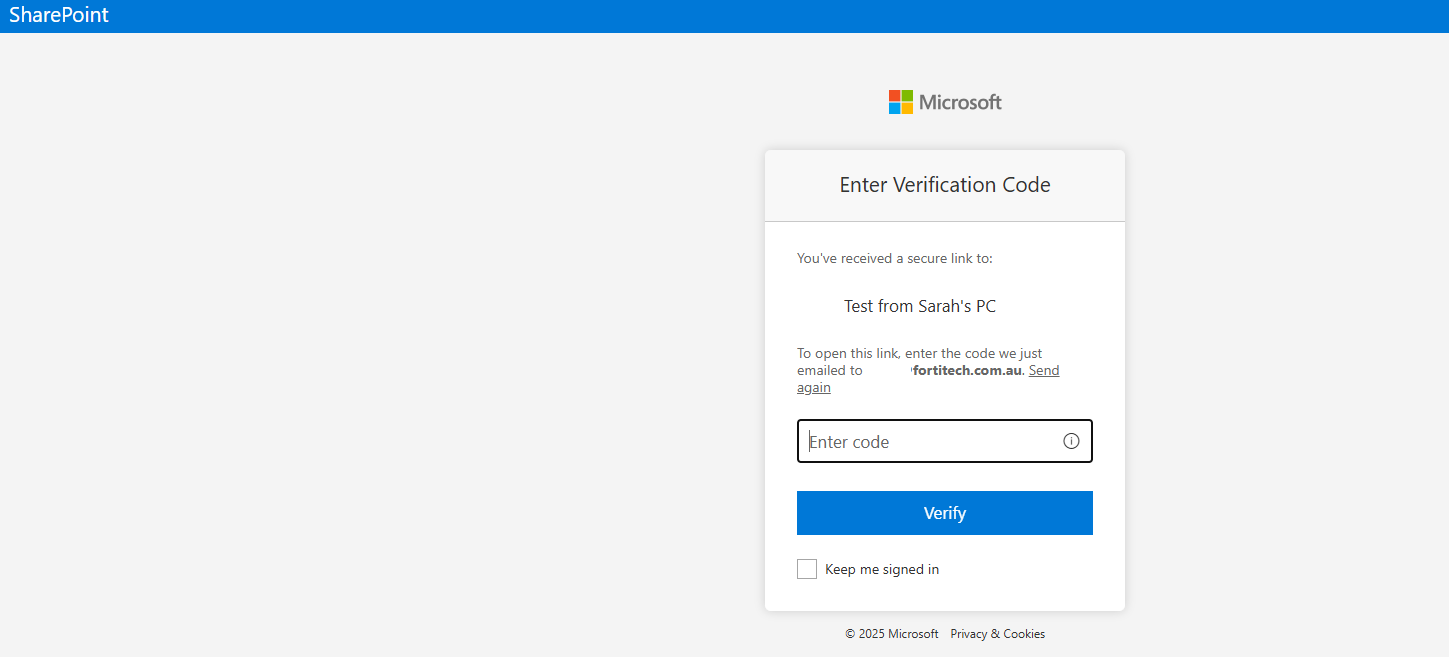Click the Verify button
Screen dimensions: 1449x657
coord(945,513)
